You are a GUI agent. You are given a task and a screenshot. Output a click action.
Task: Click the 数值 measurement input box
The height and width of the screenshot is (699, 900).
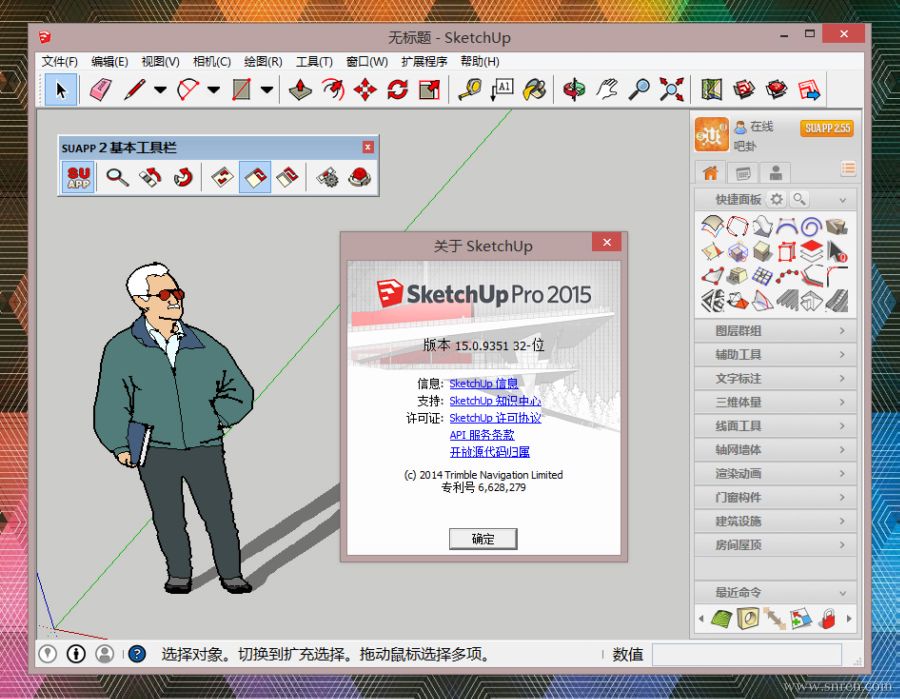(x=747, y=654)
